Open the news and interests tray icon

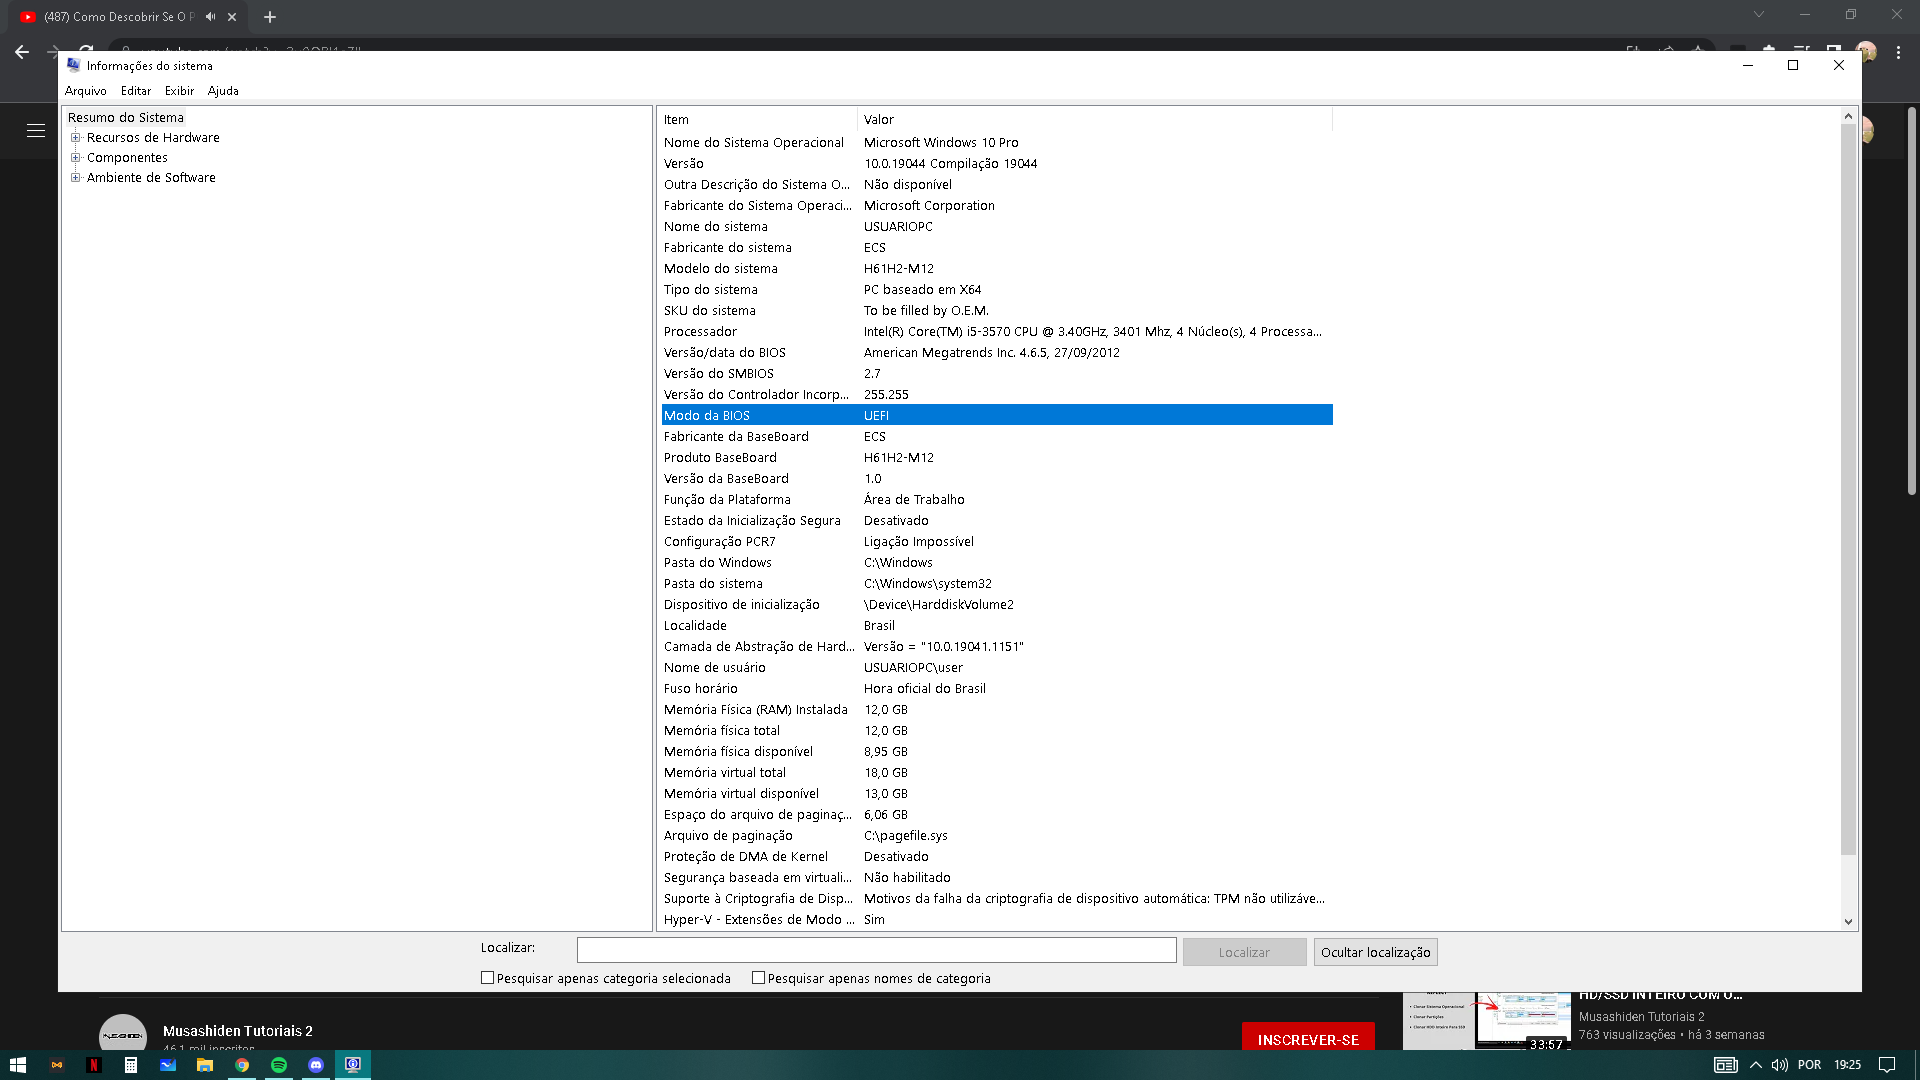[1725, 1065]
